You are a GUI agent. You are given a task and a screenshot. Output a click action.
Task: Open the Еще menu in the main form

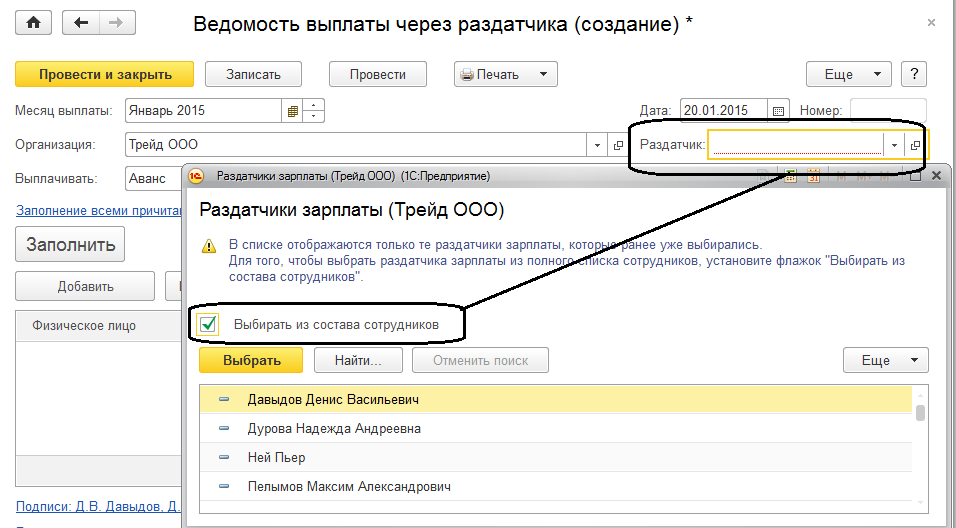(x=849, y=74)
